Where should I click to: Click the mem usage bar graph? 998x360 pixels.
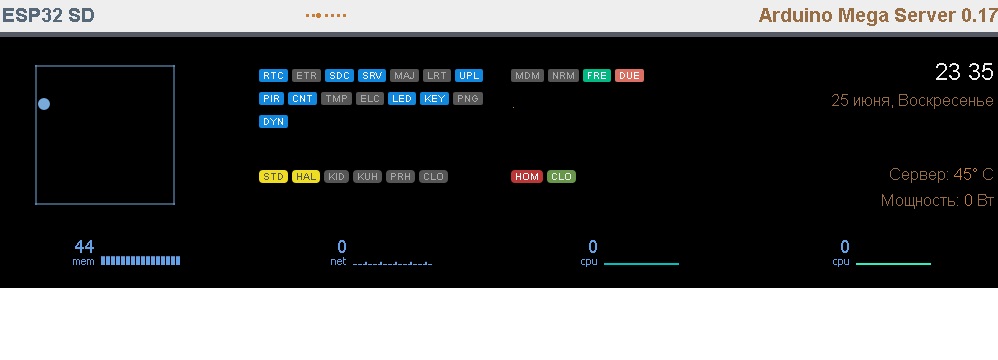tap(141, 261)
